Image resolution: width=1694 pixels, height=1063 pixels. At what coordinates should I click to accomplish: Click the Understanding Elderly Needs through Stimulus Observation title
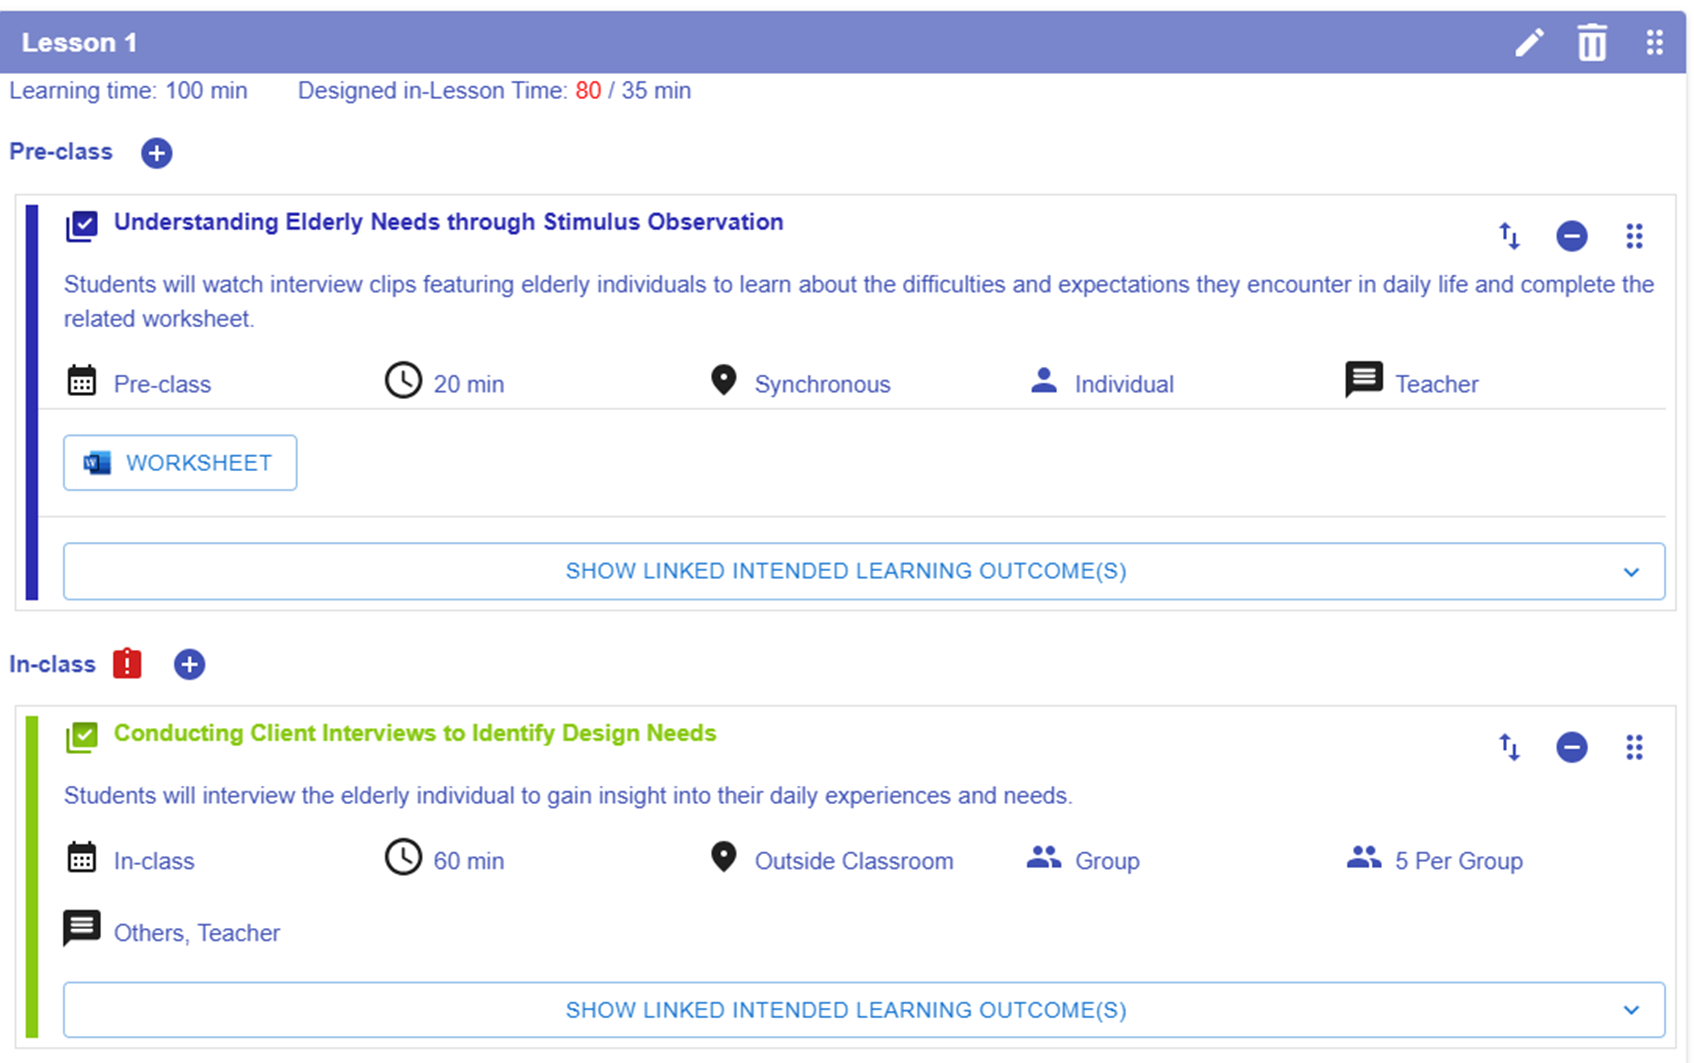click(x=448, y=222)
